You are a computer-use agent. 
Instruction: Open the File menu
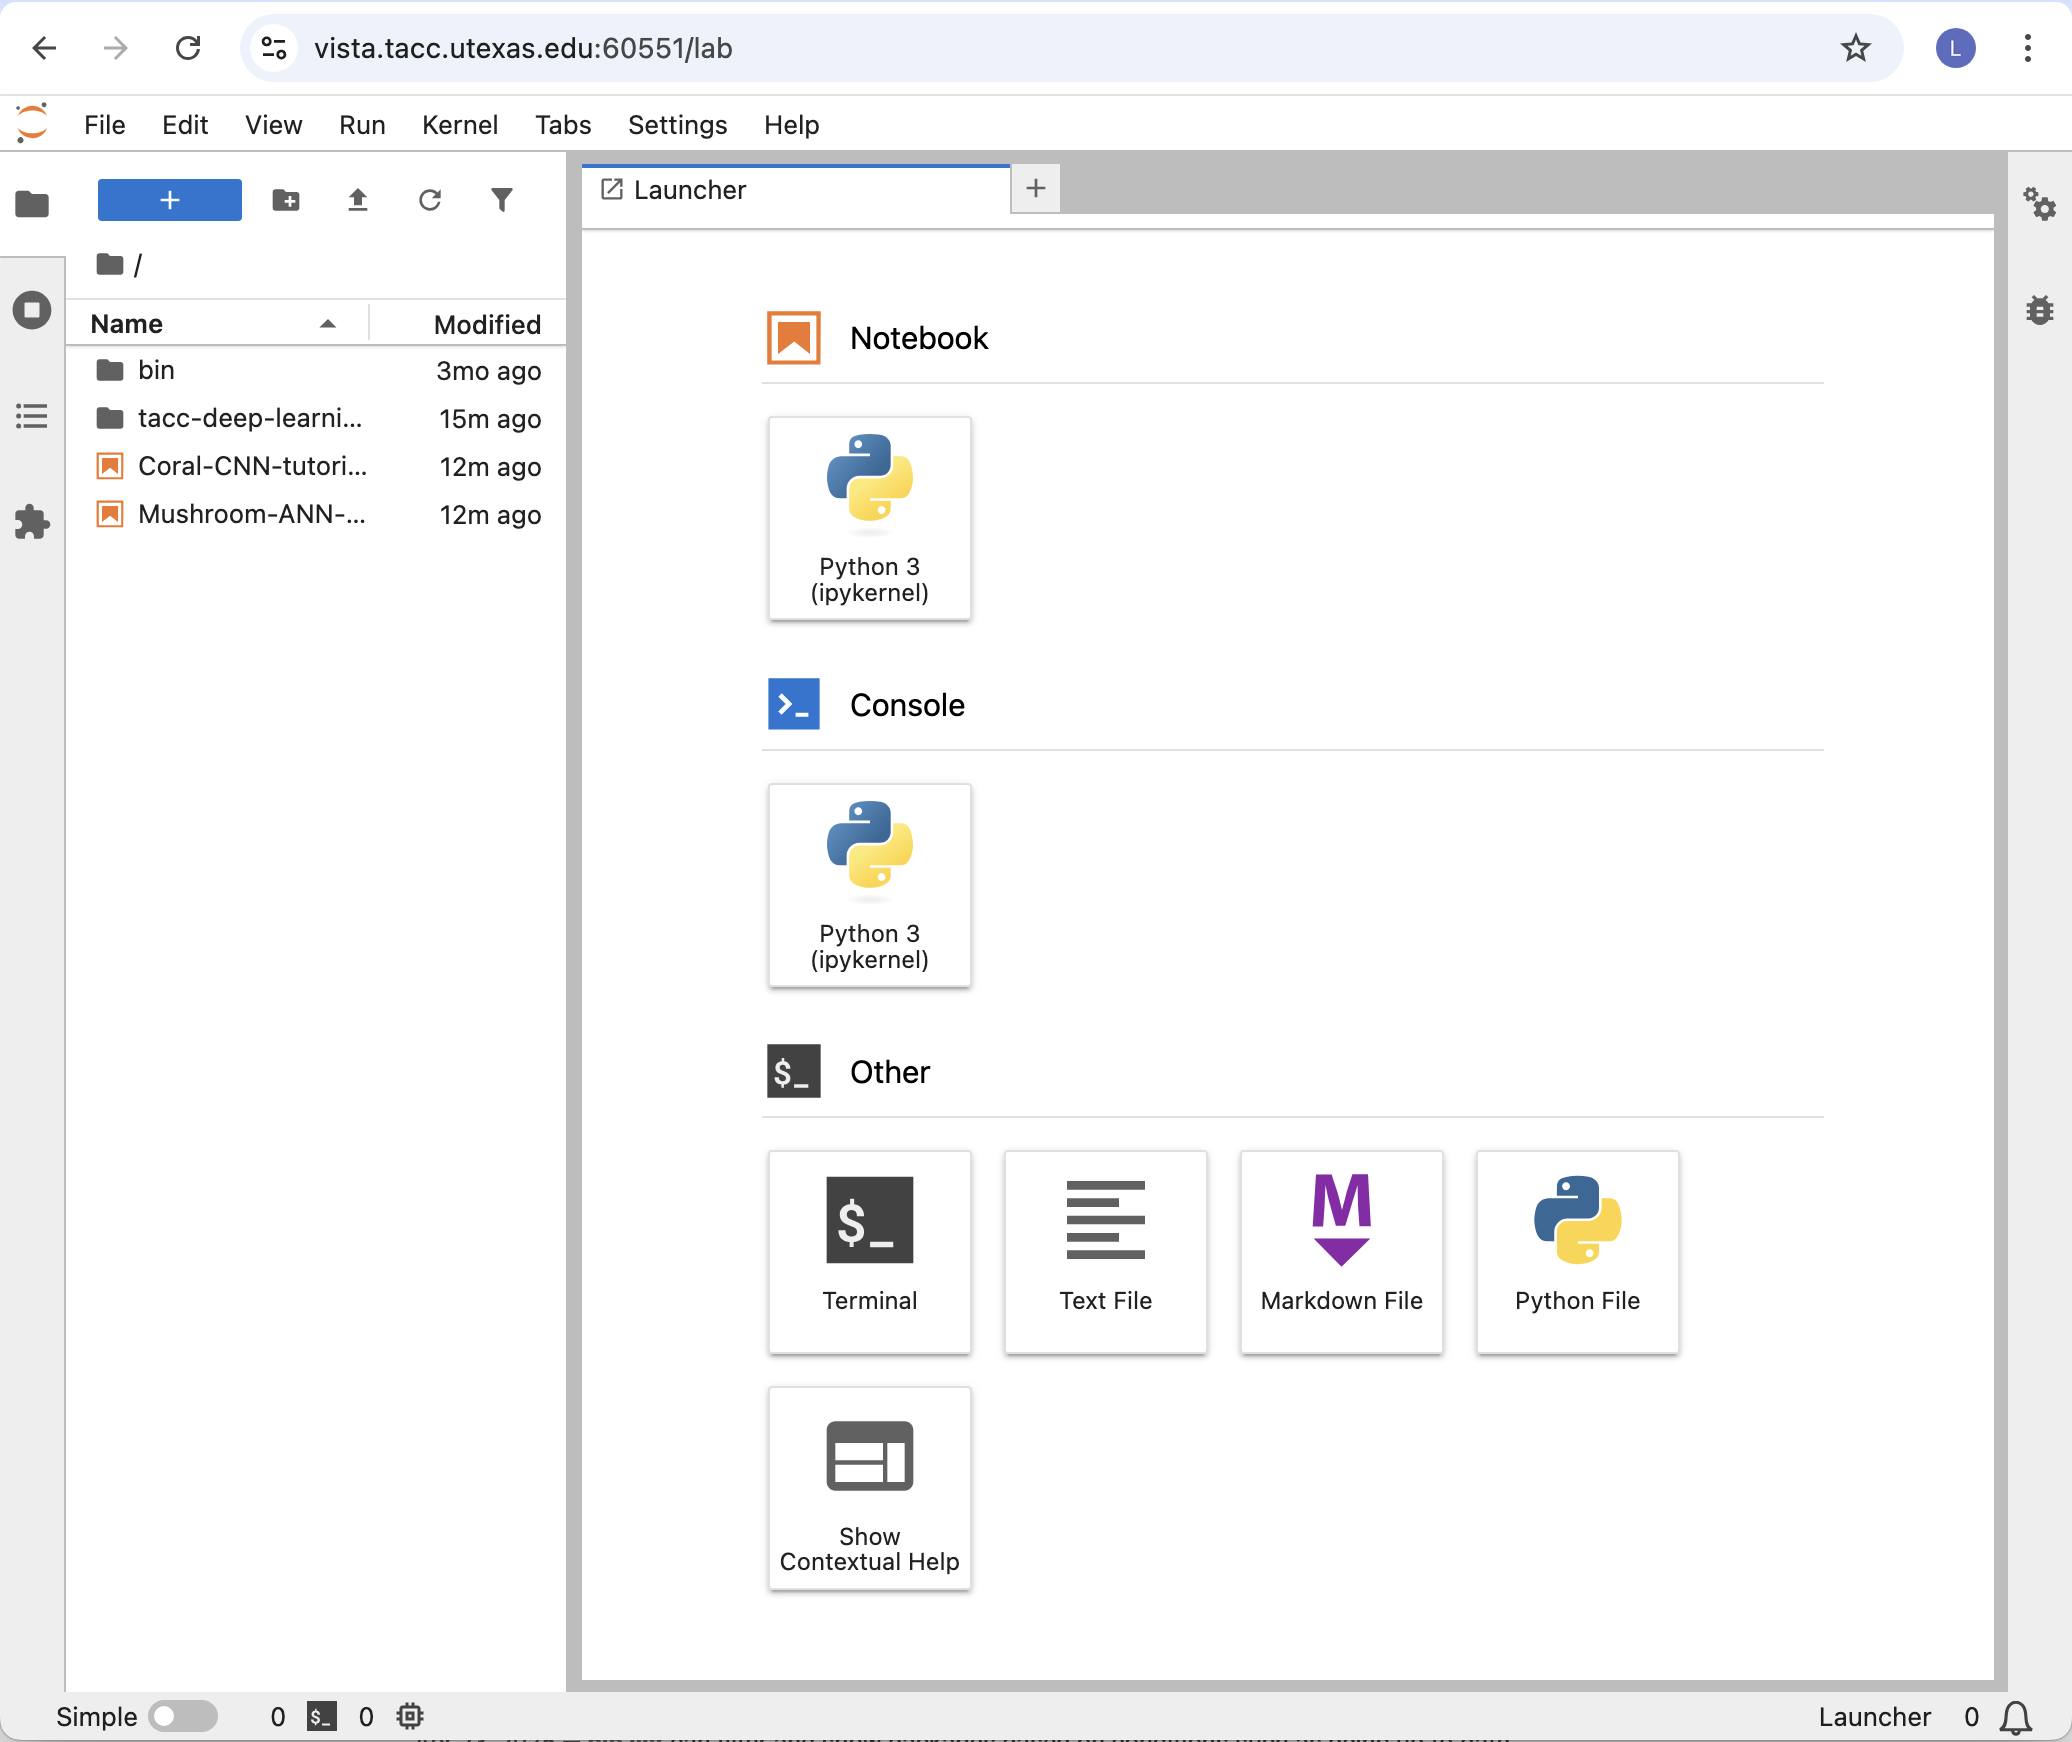pyautogui.click(x=105, y=125)
